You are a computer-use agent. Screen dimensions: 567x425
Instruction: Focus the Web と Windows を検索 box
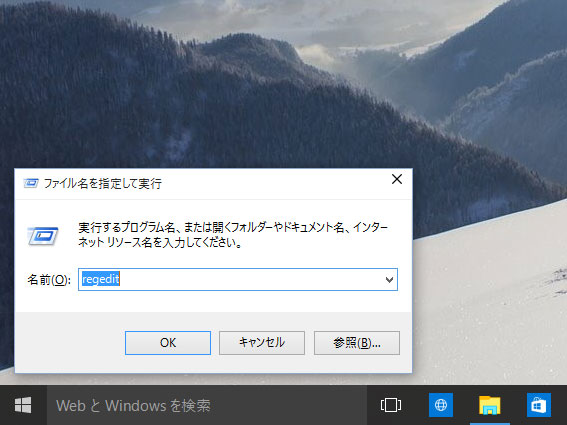click(207, 405)
